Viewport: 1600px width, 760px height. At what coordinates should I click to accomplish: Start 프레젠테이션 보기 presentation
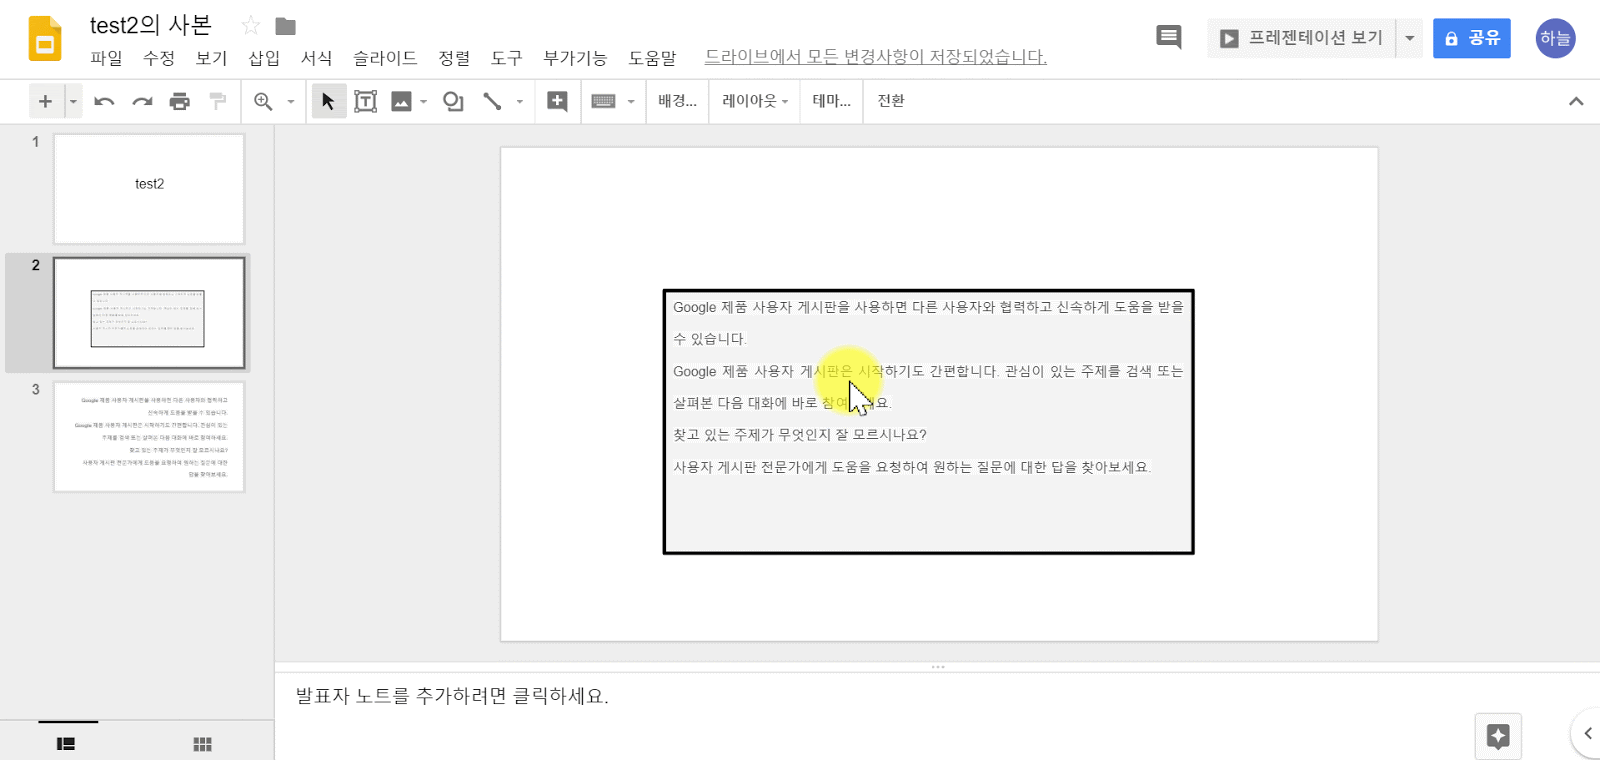coord(1301,38)
